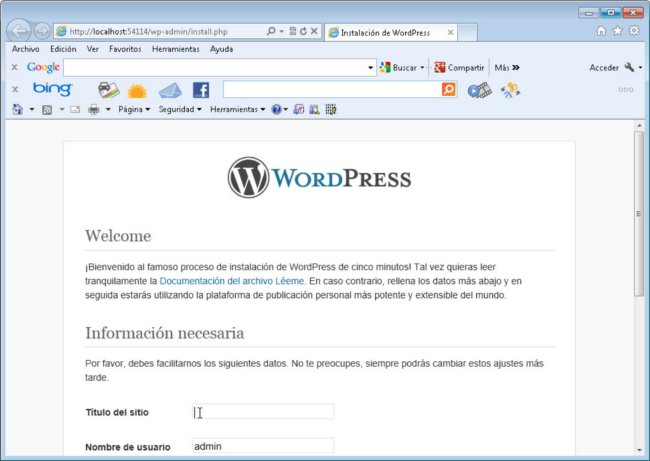Click the Bing translator icon
The height and width of the screenshot is (461, 650).
click(x=510, y=90)
